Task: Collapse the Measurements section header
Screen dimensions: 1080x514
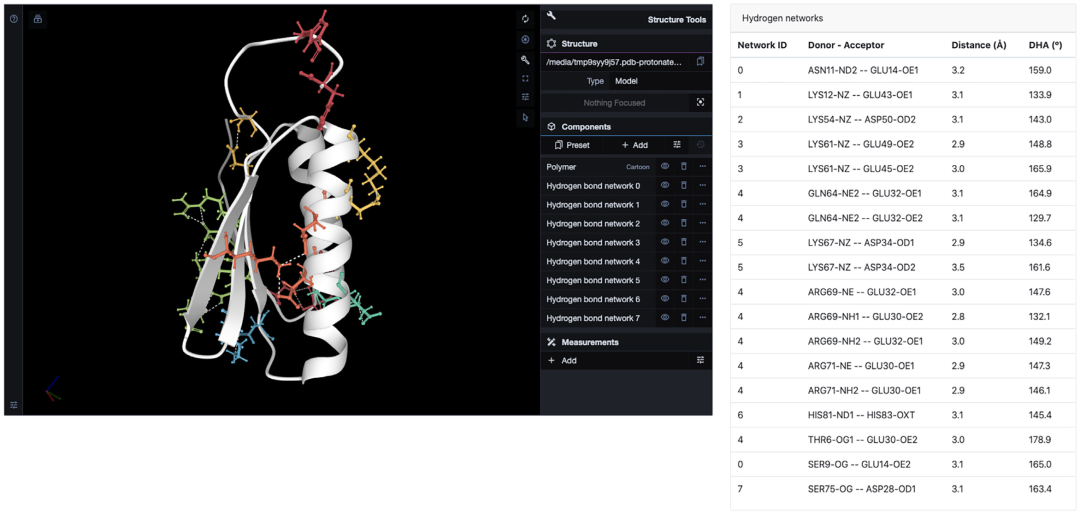Action: tap(626, 342)
